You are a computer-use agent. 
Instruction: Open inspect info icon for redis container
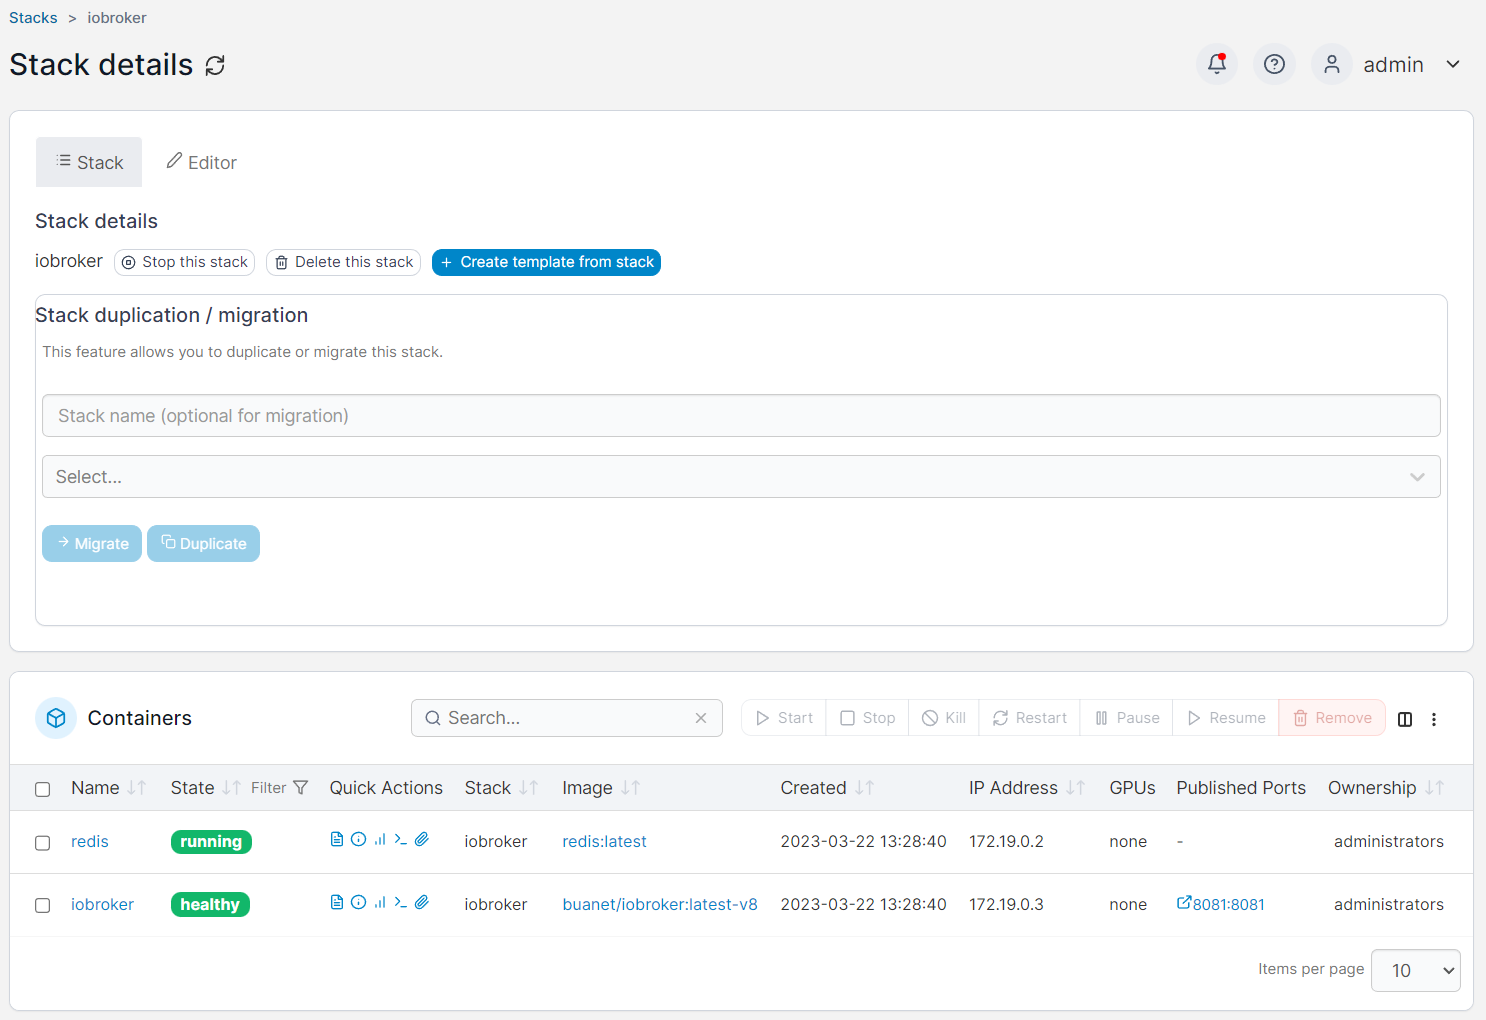(x=358, y=839)
